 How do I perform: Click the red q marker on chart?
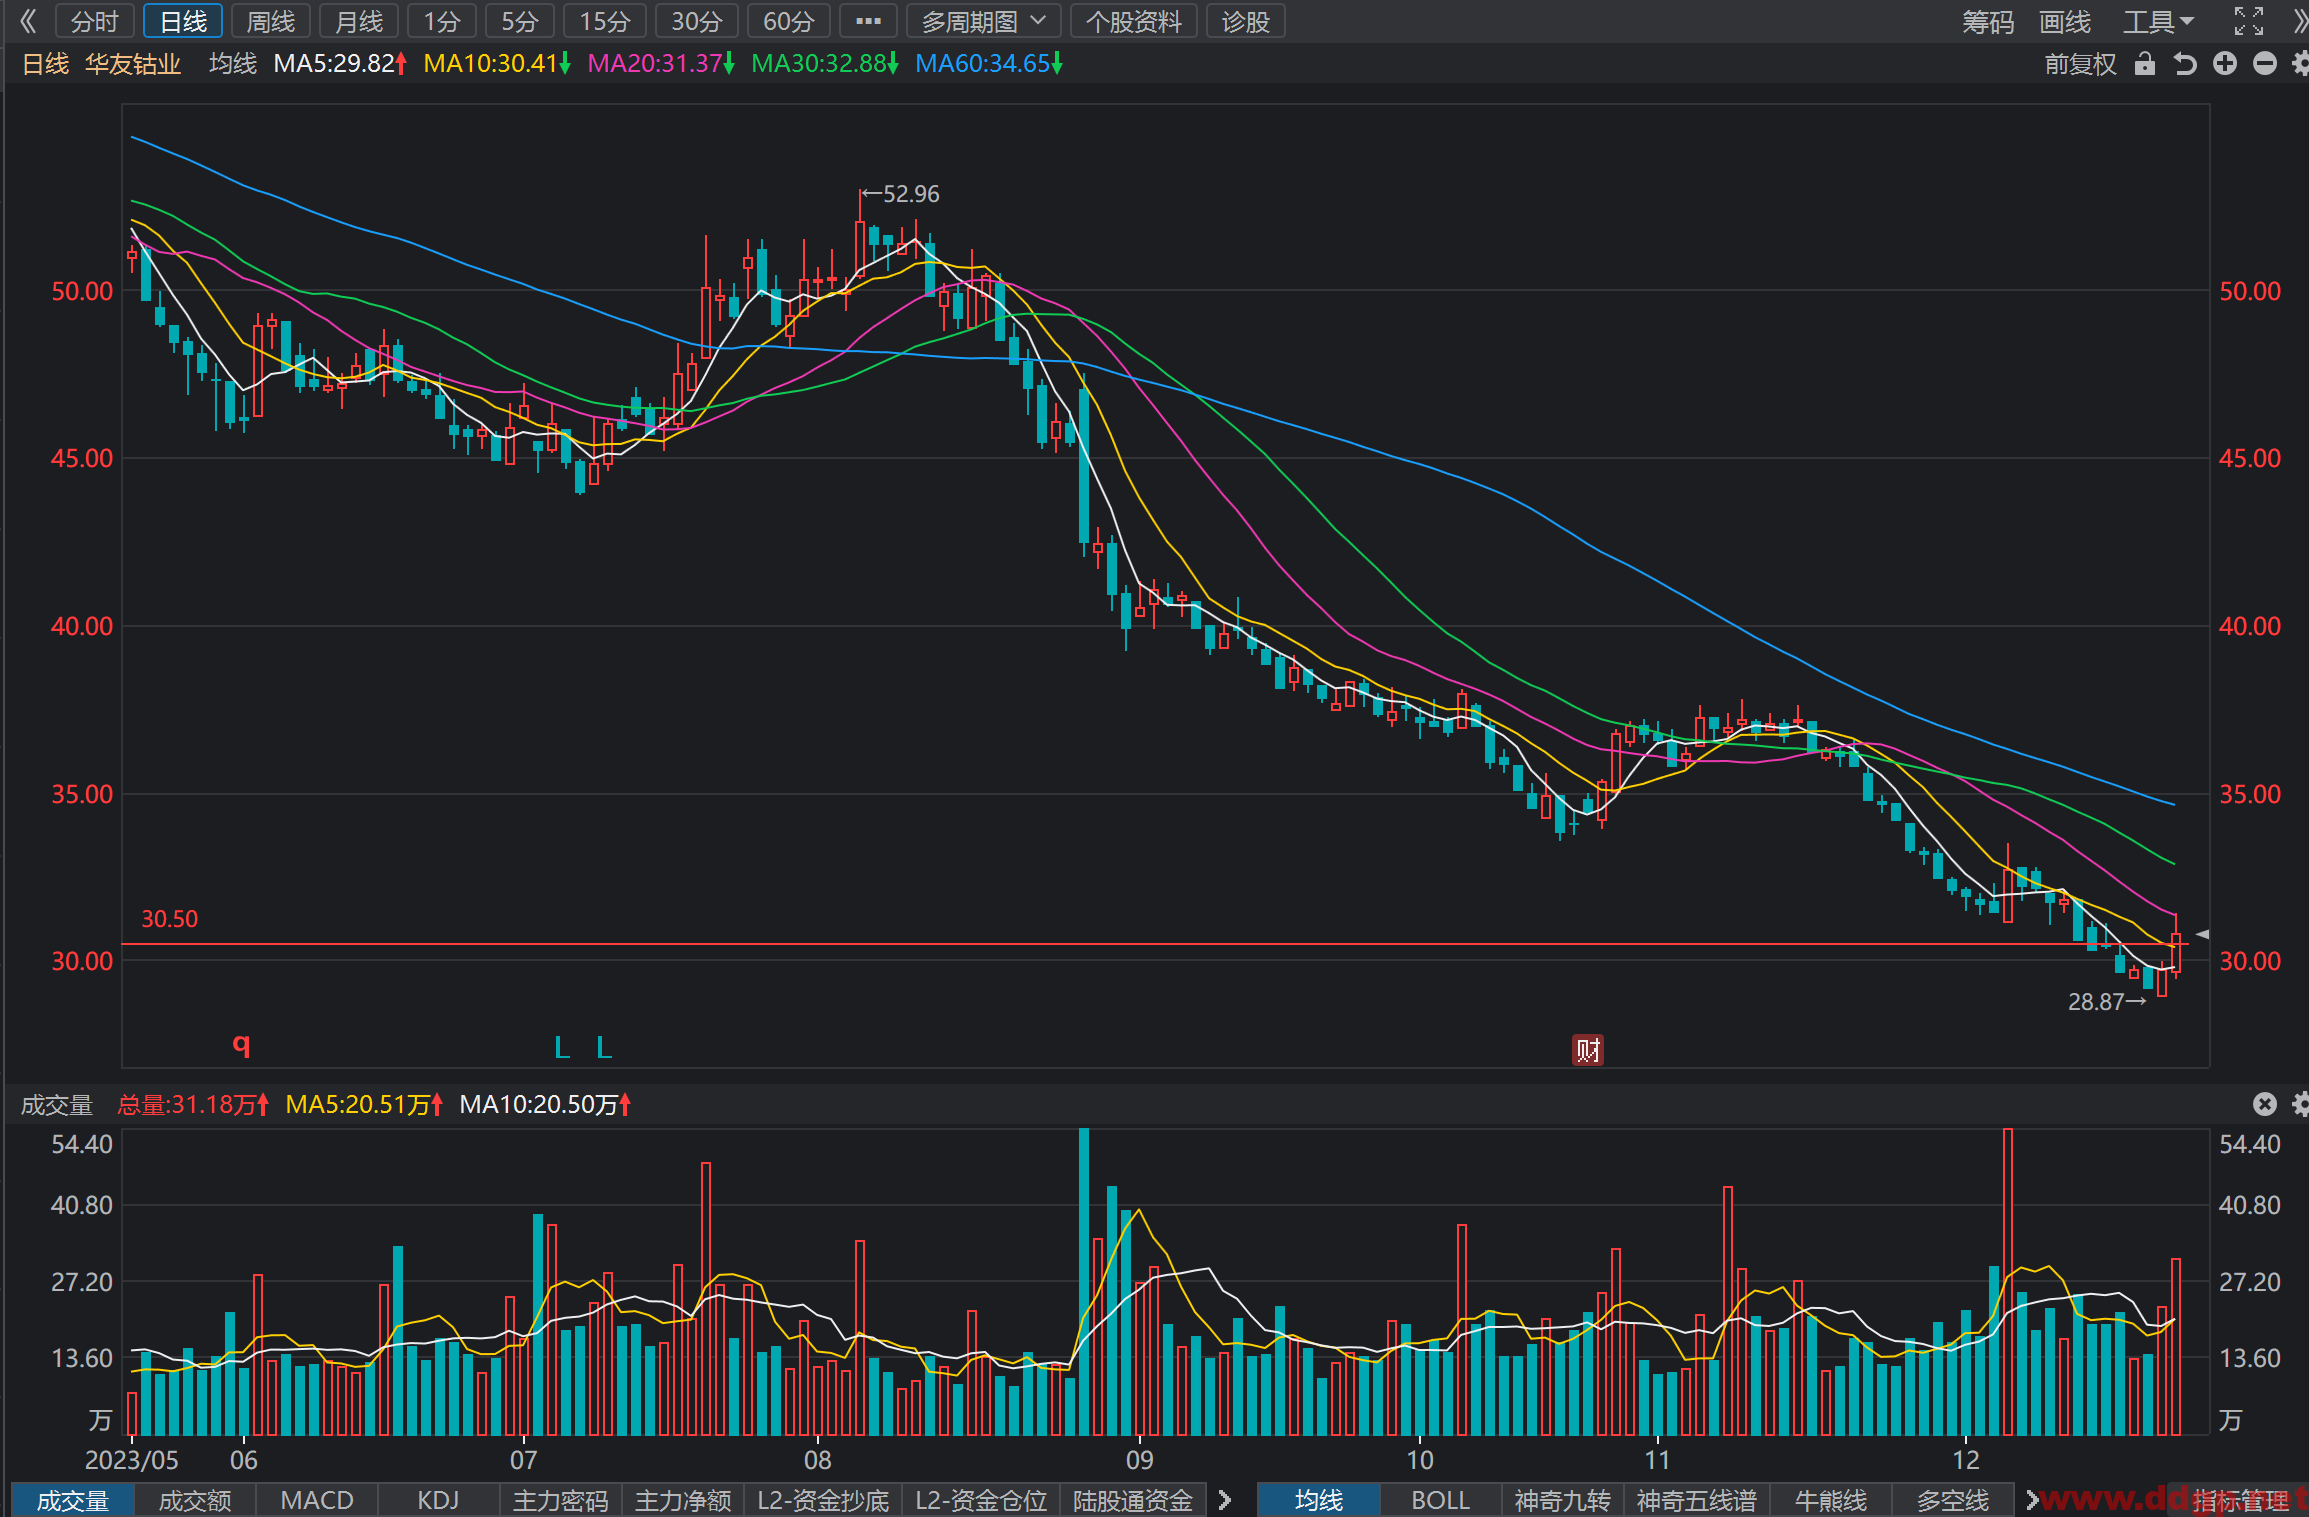point(241,1045)
